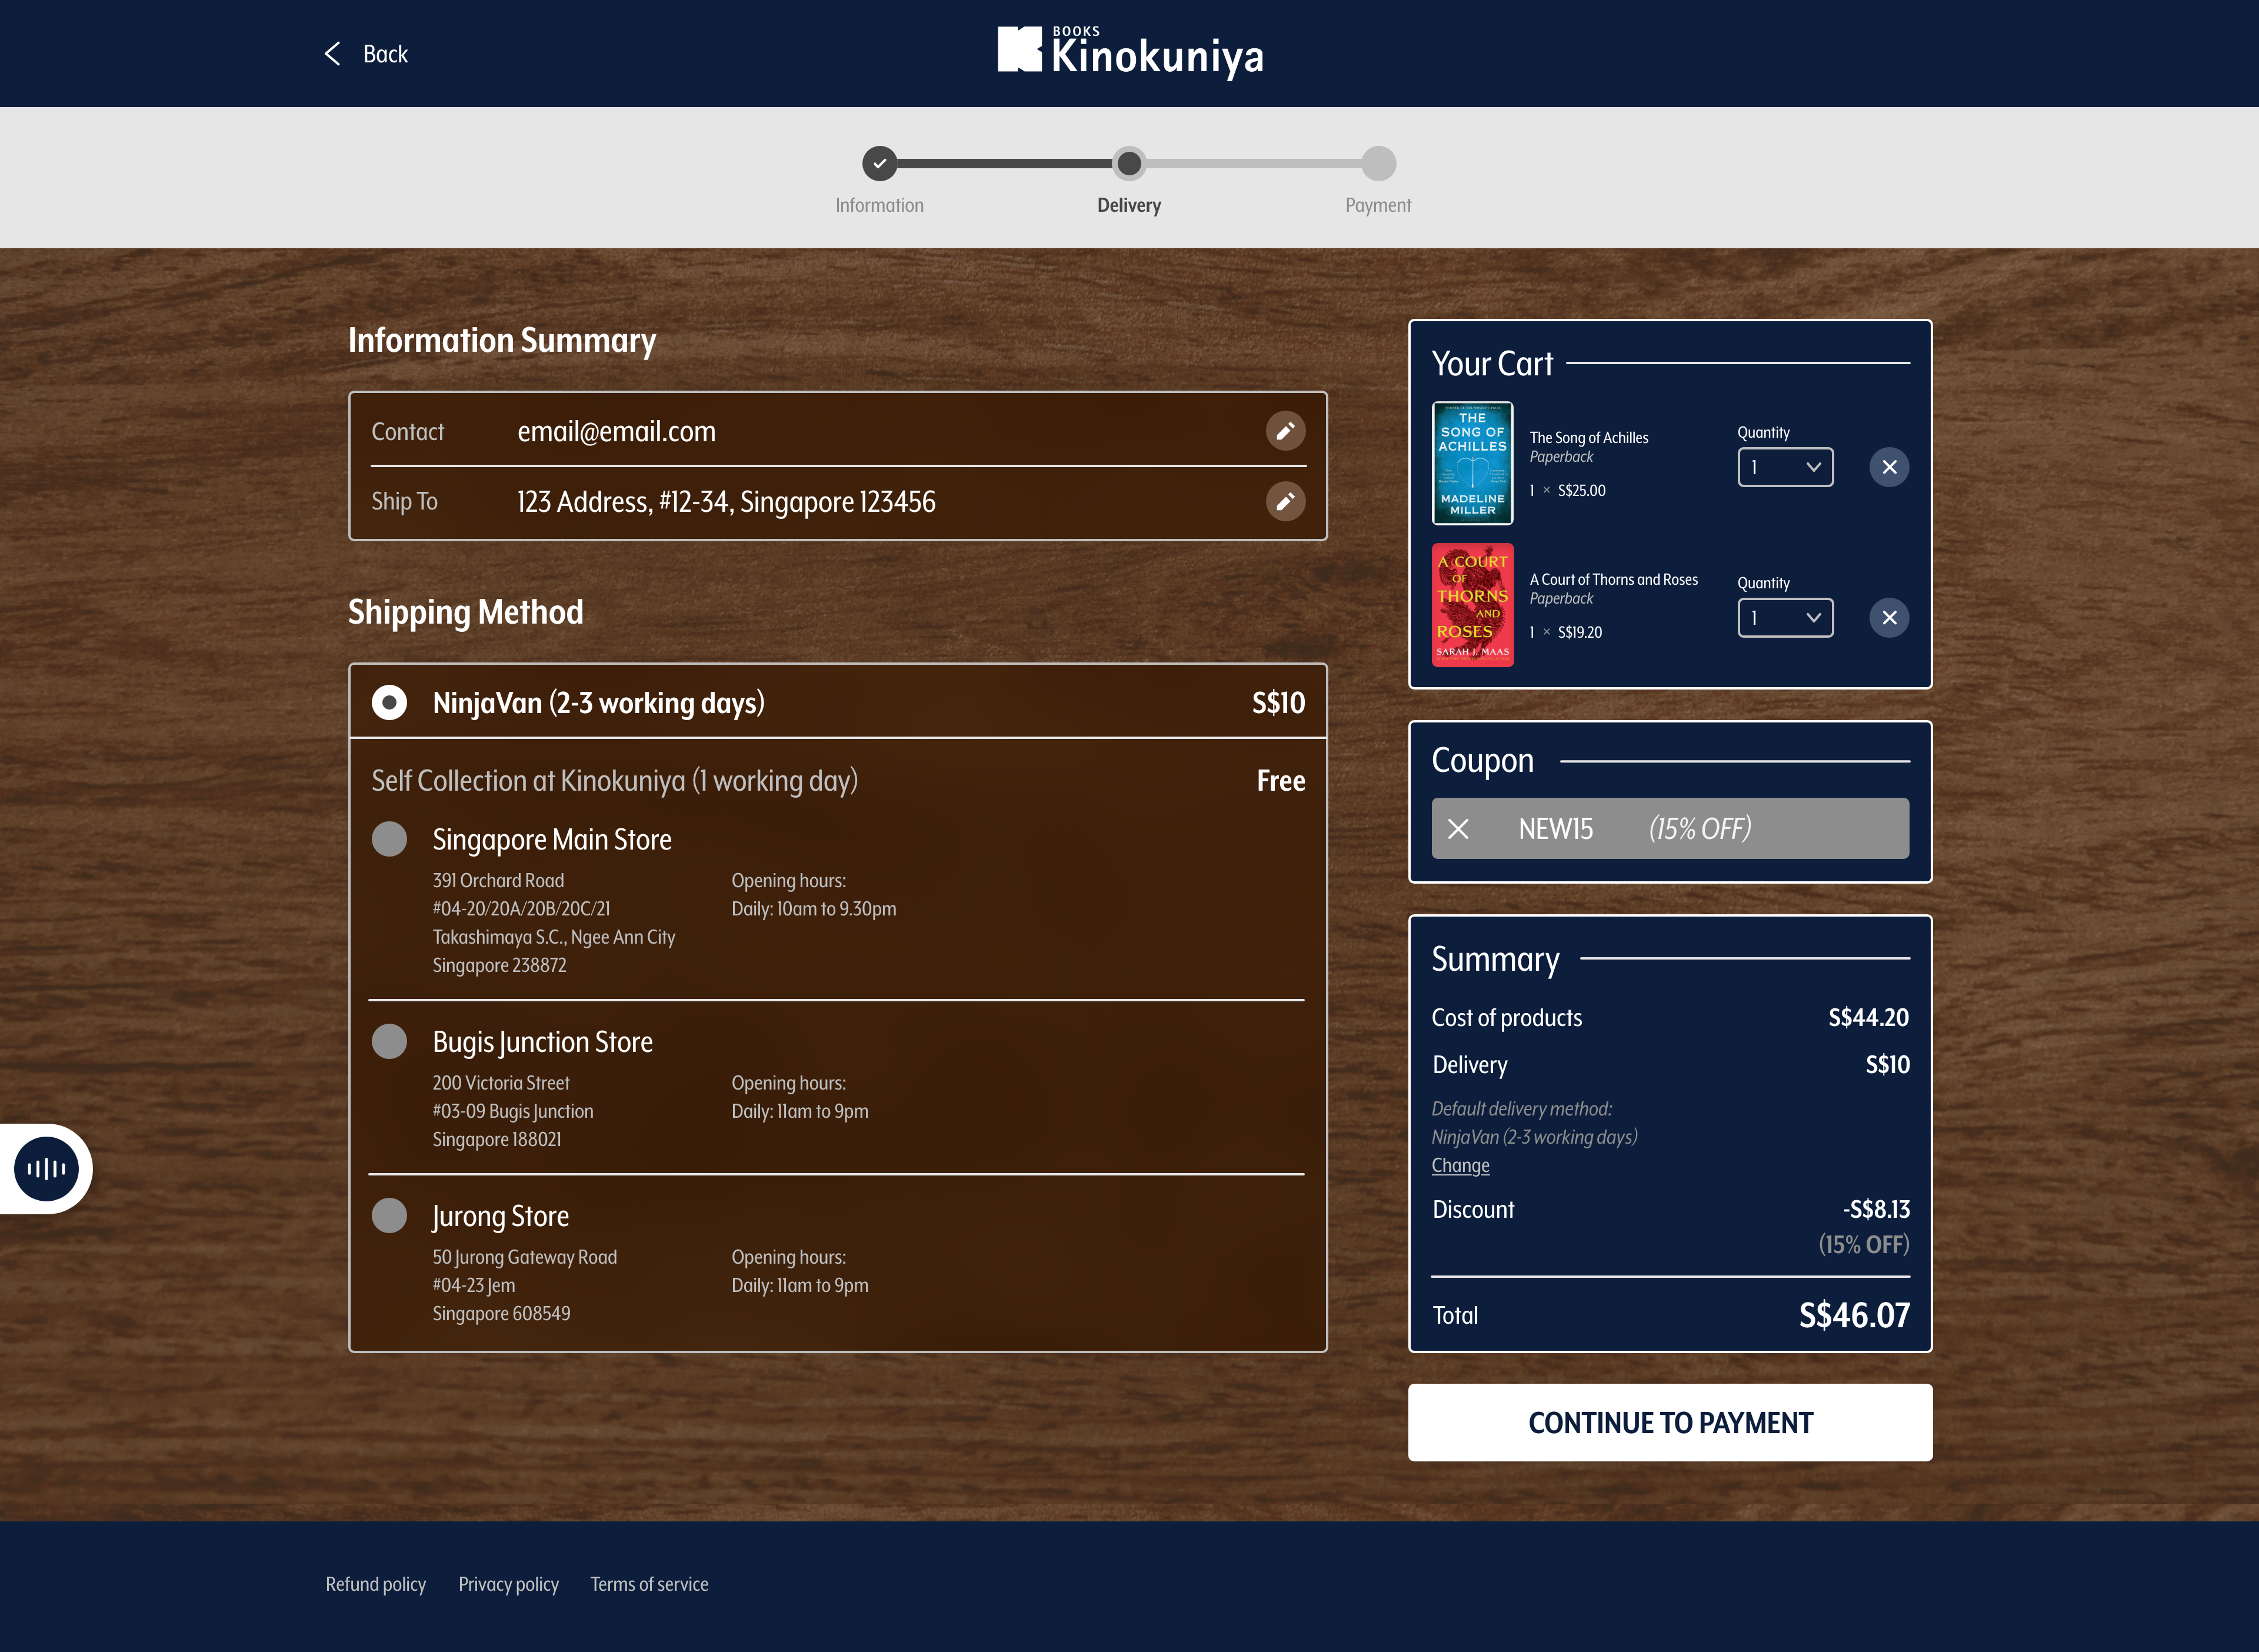The image size is (2259, 1652).
Task: Open the audio assistant widget
Action: (x=46, y=1168)
